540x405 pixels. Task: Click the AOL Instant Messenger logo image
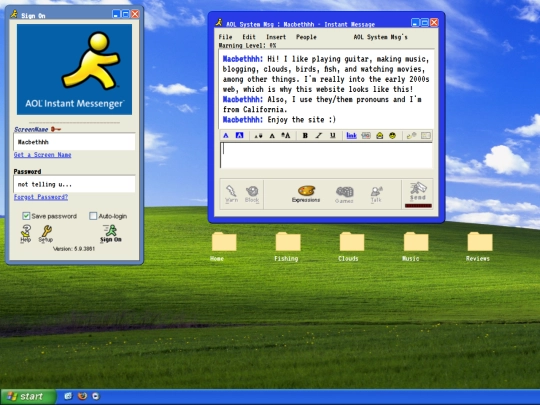pyautogui.click(x=74, y=69)
